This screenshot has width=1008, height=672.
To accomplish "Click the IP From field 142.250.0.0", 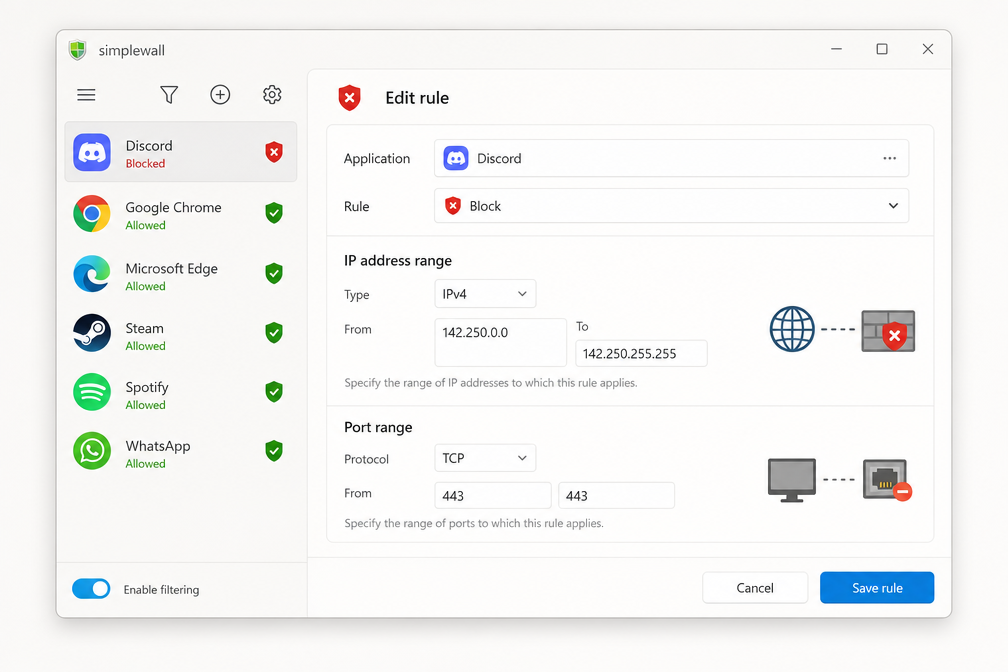I will point(500,342).
